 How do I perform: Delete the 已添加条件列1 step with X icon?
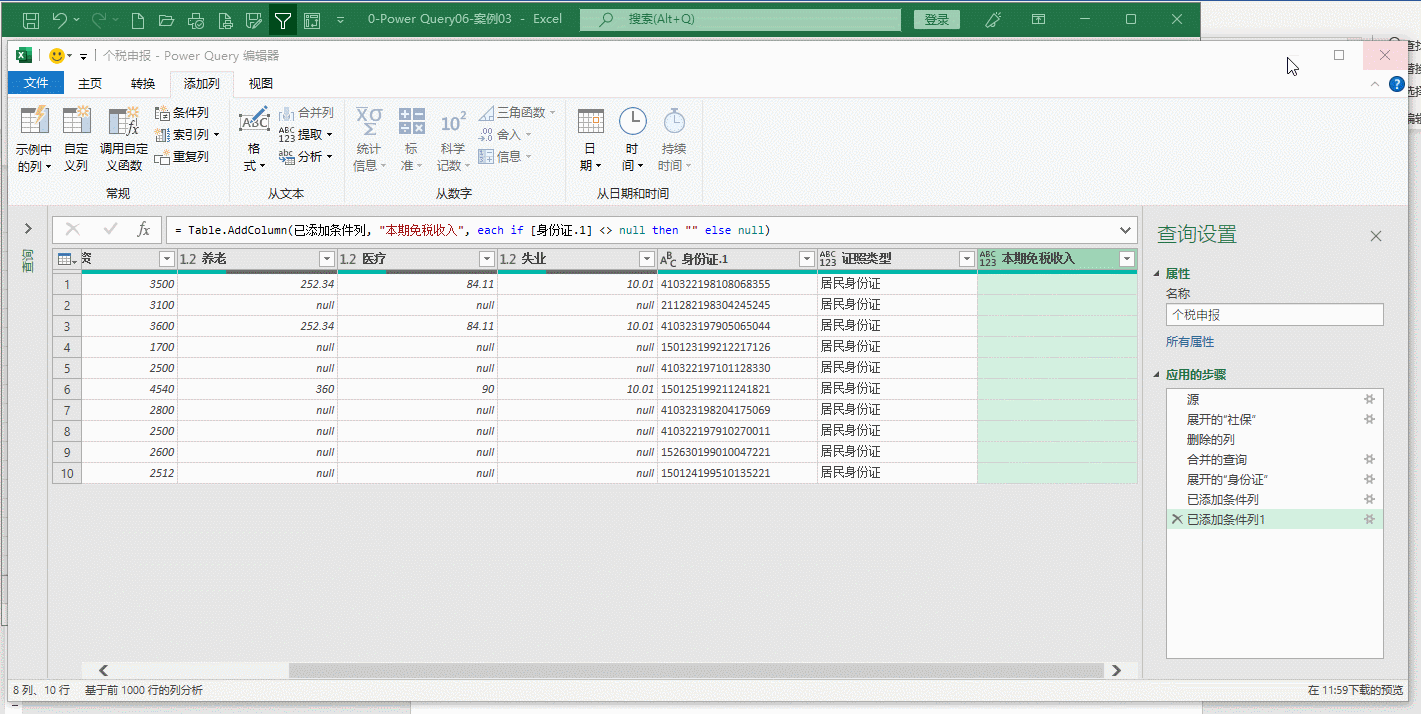point(1176,519)
